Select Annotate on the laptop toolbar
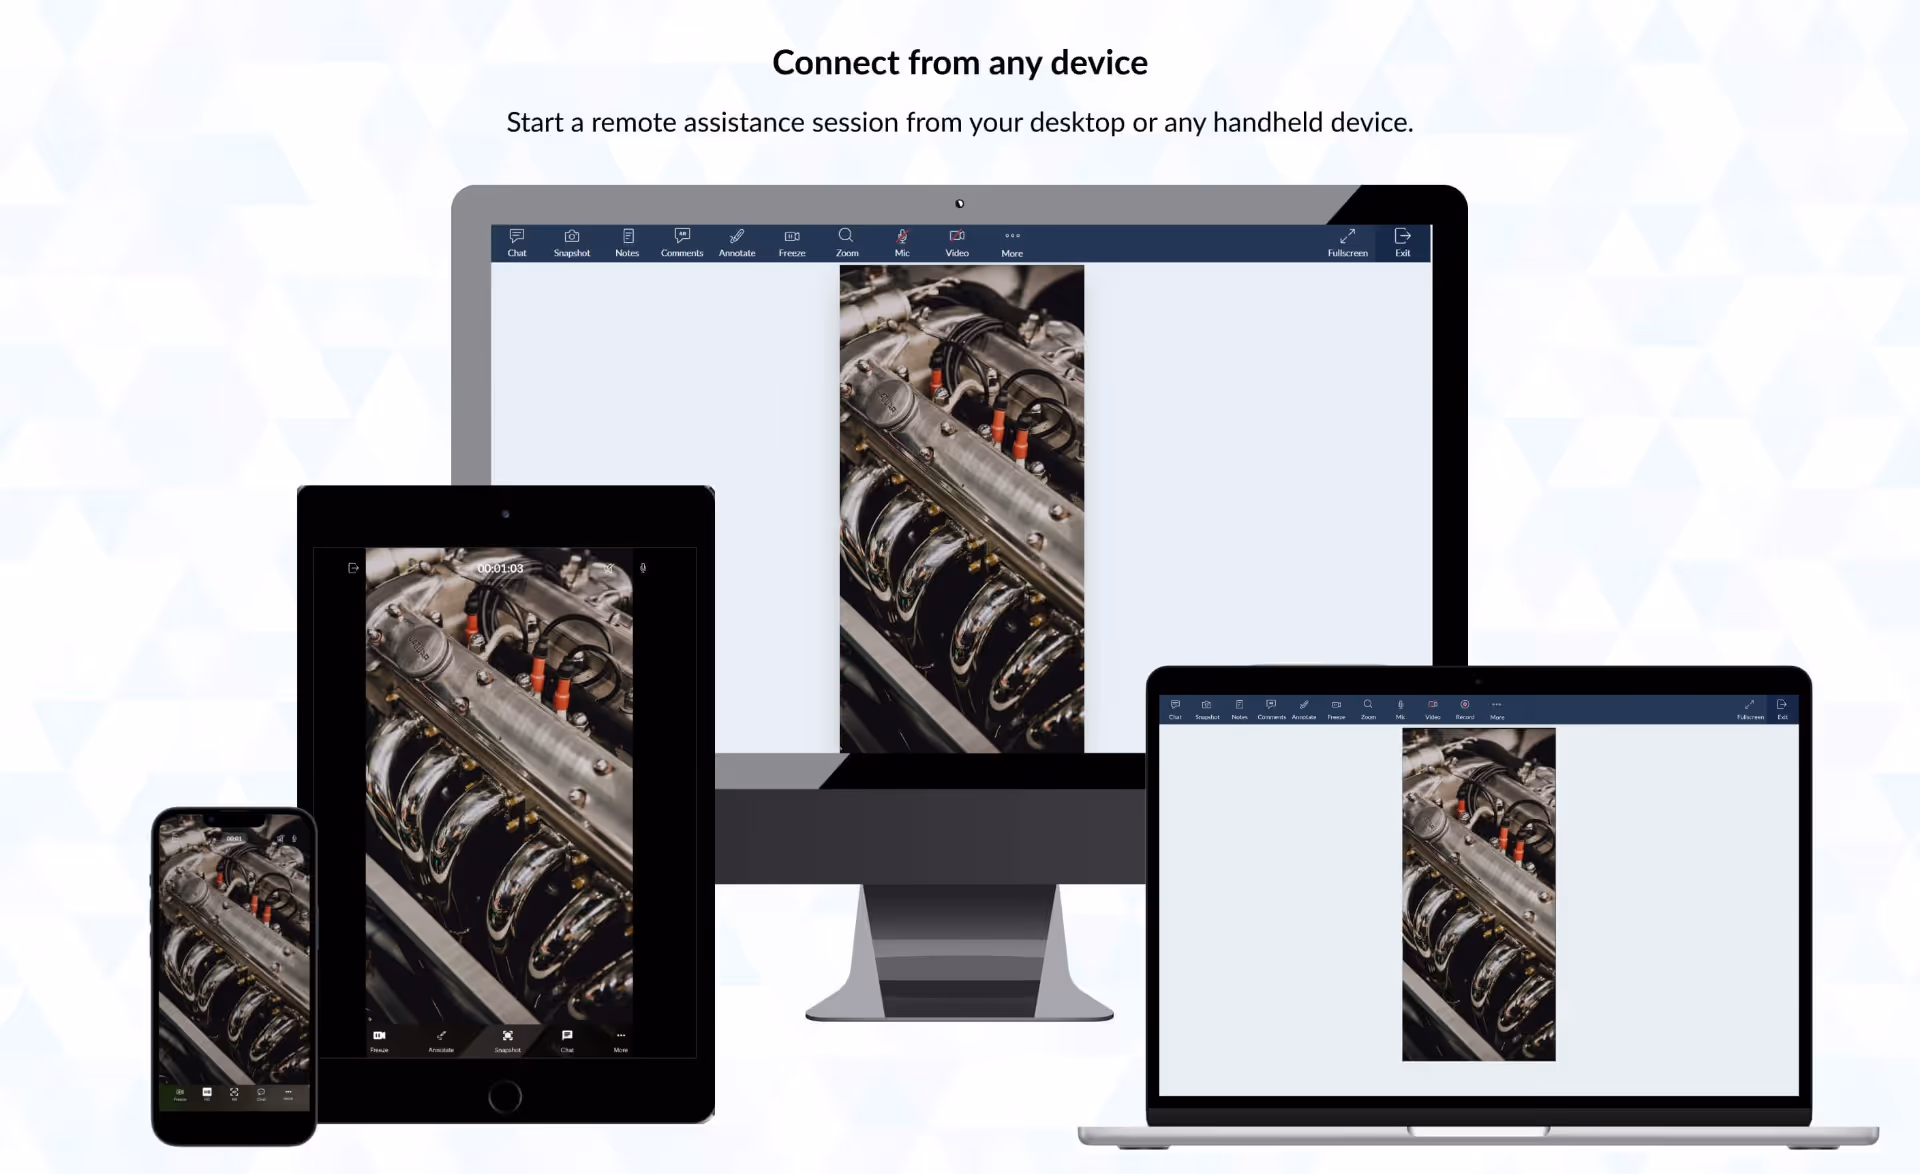The height and width of the screenshot is (1174, 1920). [1304, 710]
